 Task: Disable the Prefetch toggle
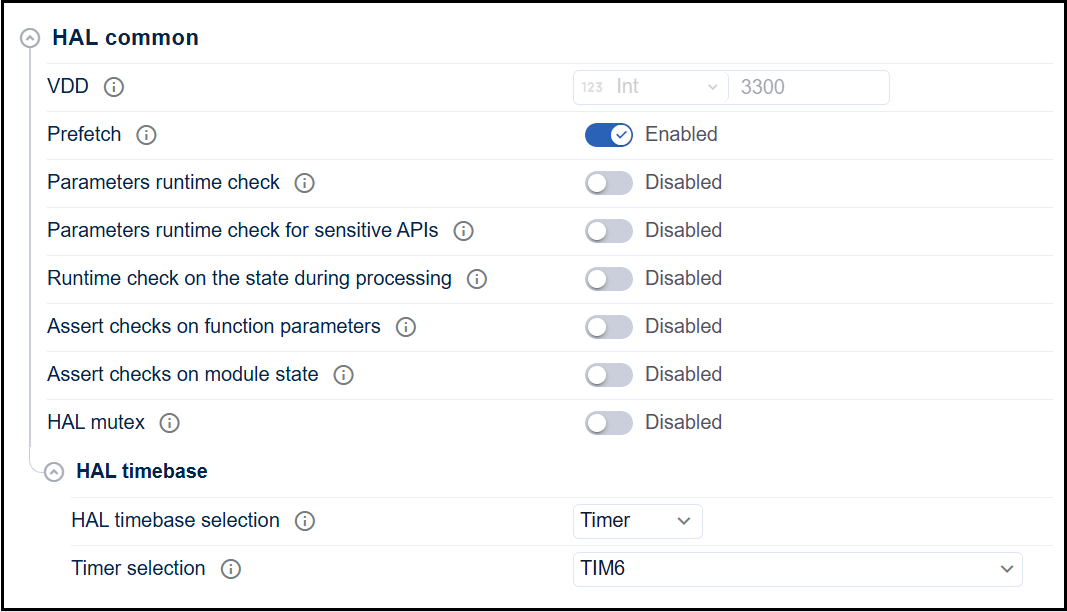pos(609,135)
